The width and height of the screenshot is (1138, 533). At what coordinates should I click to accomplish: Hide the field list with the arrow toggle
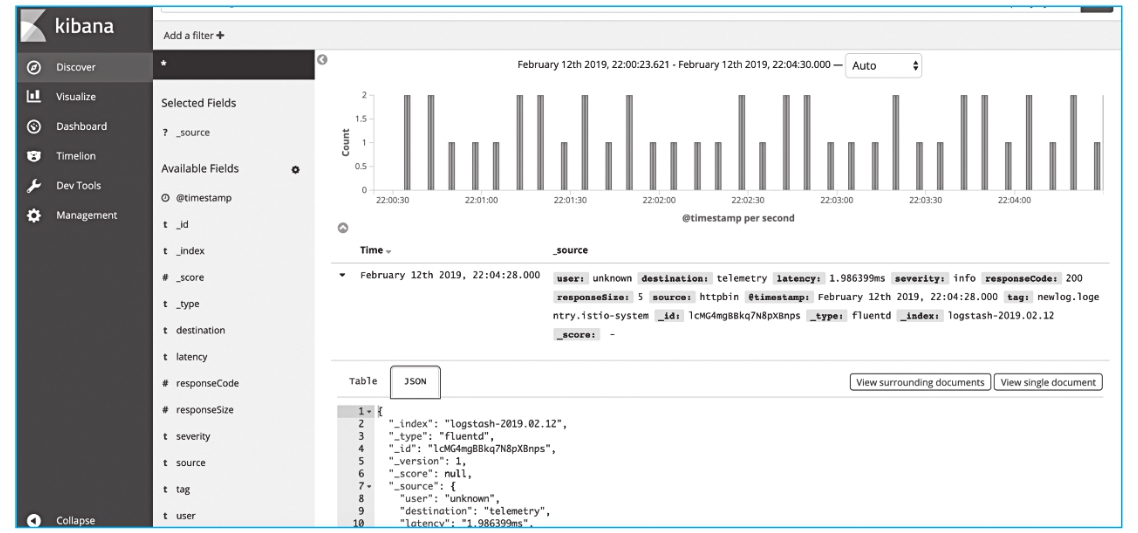[x=321, y=62]
